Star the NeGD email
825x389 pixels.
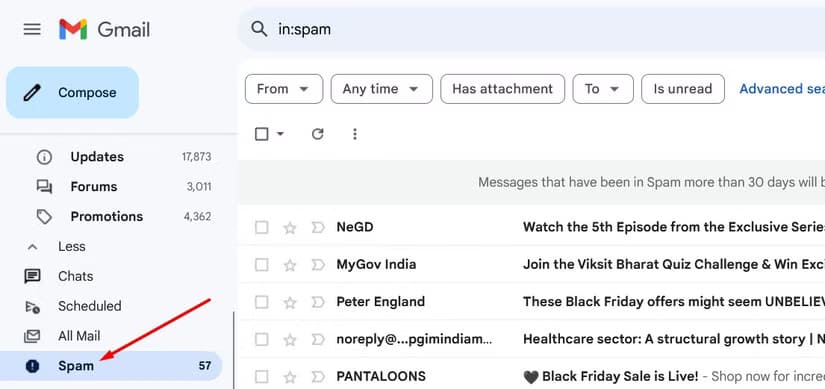(x=290, y=227)
